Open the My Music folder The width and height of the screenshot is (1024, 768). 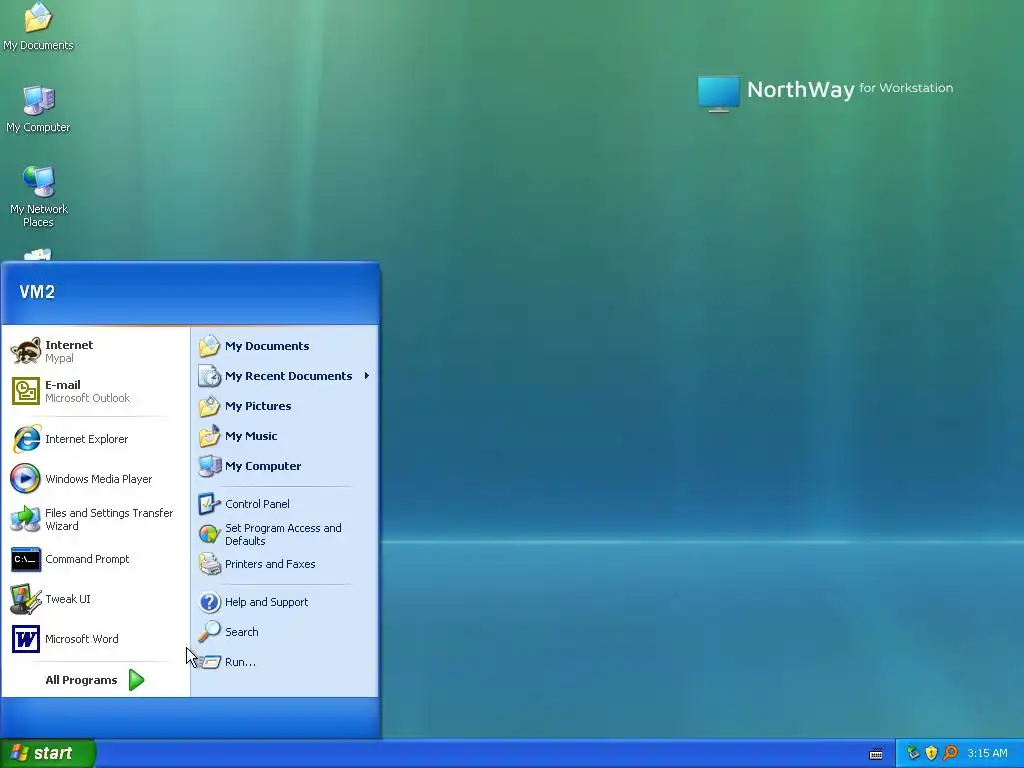click(x=284, y=436)
